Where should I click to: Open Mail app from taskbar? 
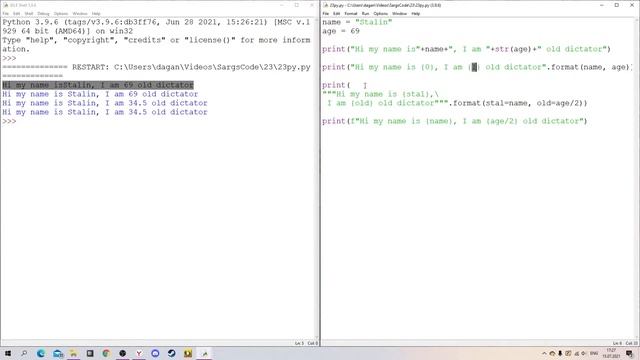58,353
